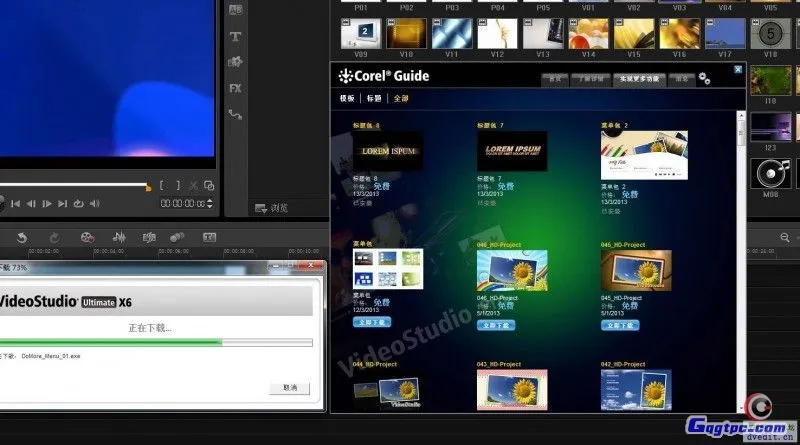Select the 042_HD-Project thumbnail
Viewport: 800px width, 445px height.
click(636, 390)
